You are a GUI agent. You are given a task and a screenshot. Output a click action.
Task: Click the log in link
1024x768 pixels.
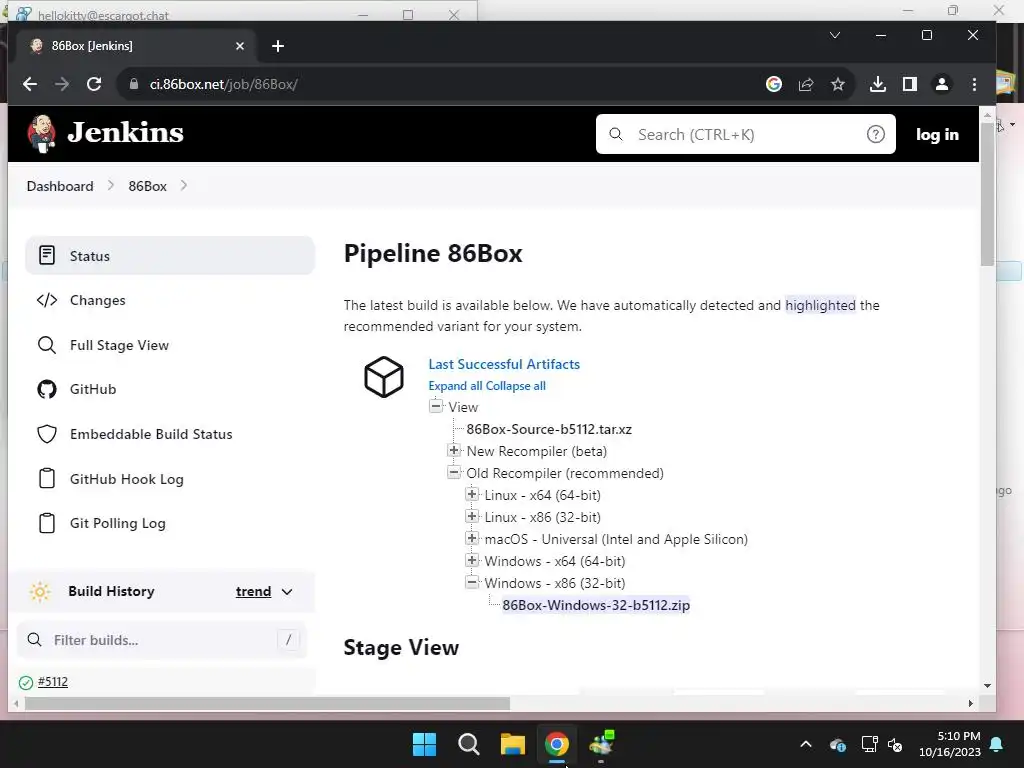(937, 135)
